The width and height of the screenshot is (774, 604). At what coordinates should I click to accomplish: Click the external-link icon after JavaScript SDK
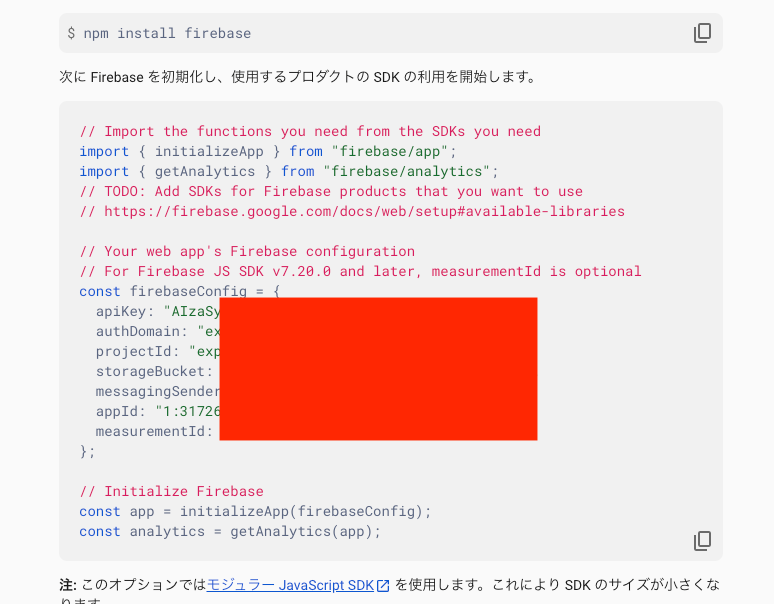point(383,586)
